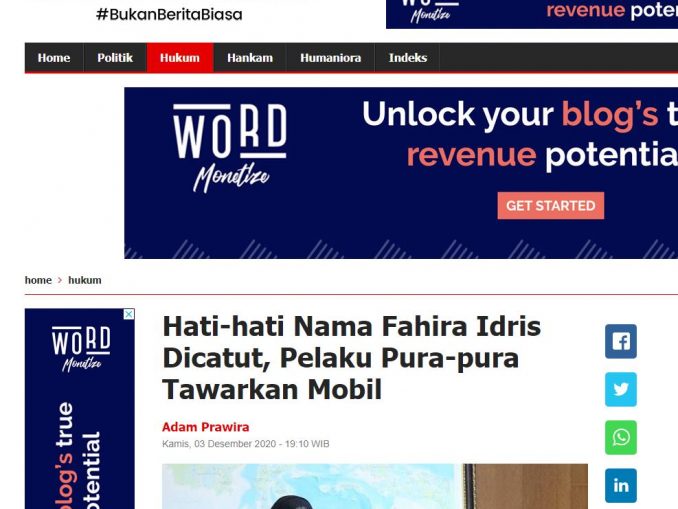Share article on Facebook icon

pyautogui.click(x=620, y=341)
